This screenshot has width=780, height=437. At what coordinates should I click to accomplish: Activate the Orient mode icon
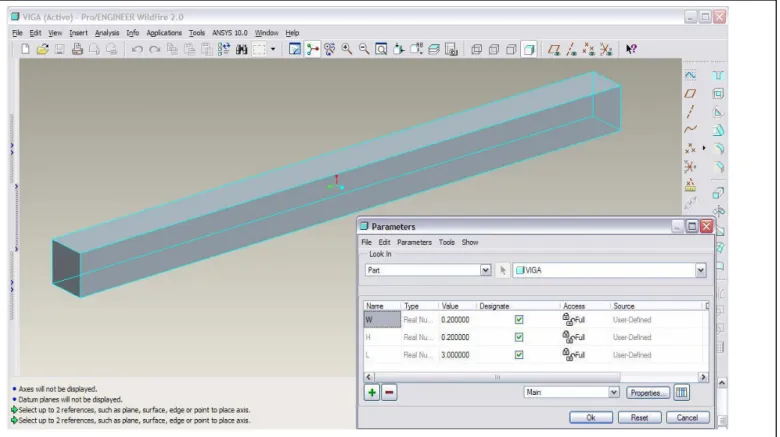[x=329, y=49]
